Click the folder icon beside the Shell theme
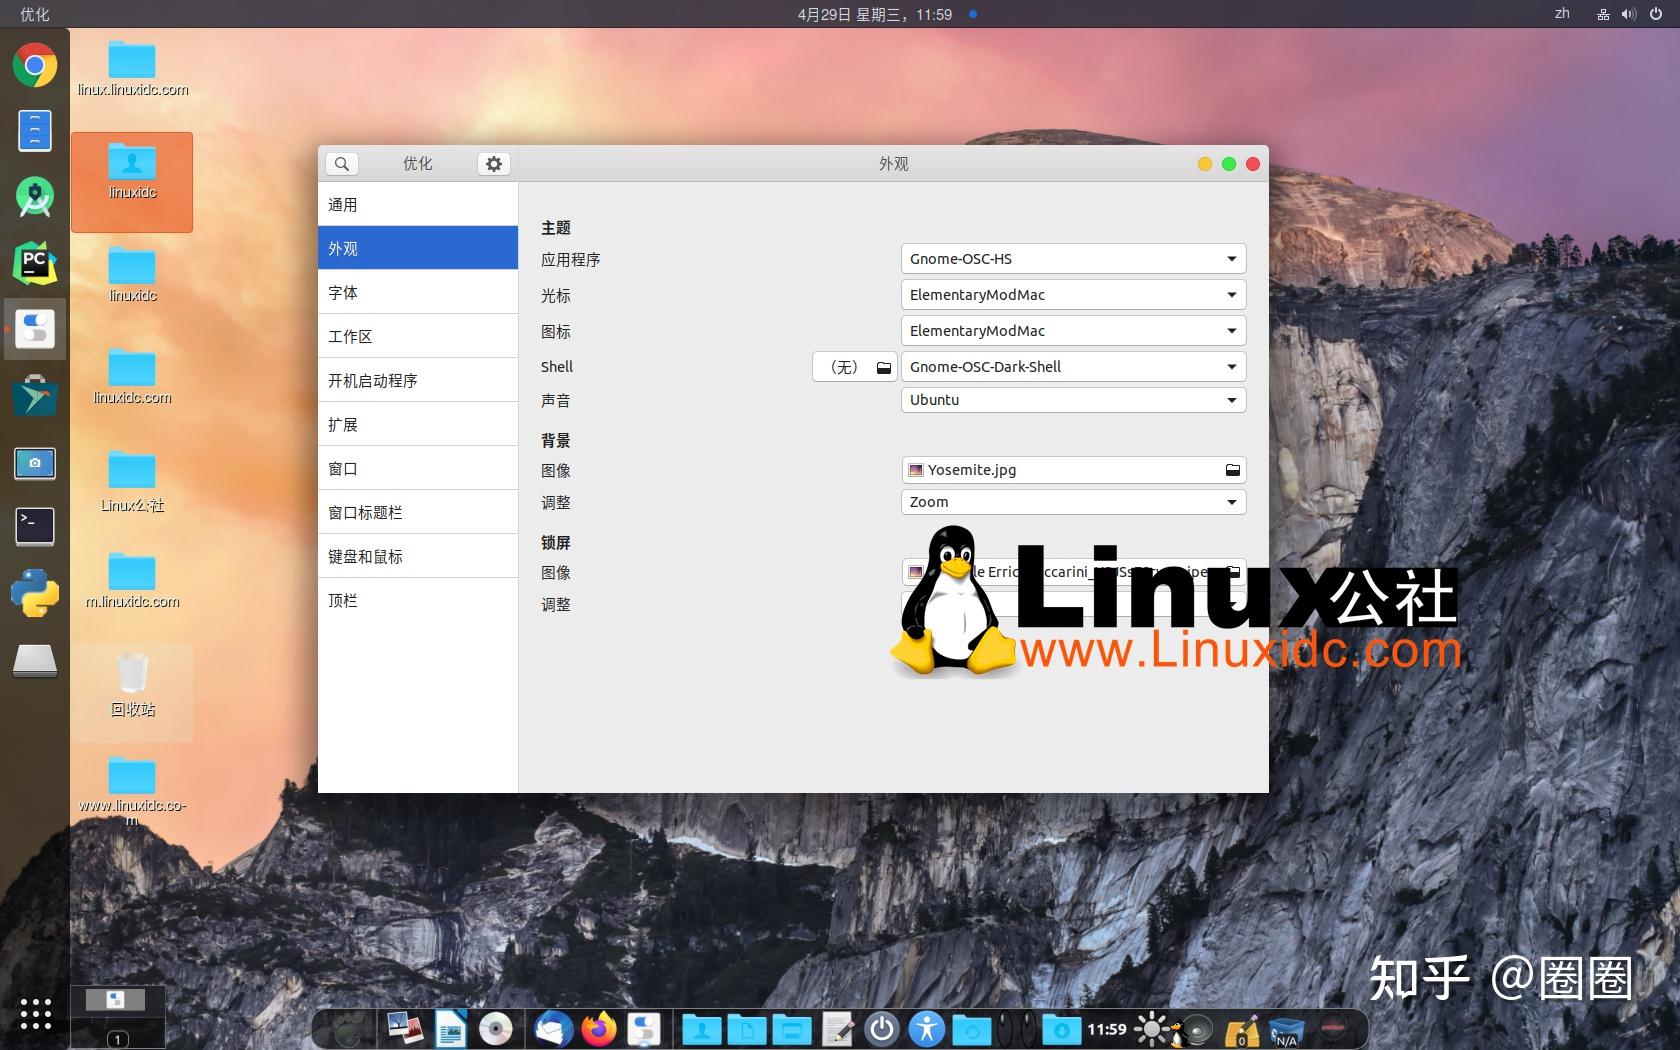The height and width of the screenshot is (1050, 1680). (x=884, y=367)
